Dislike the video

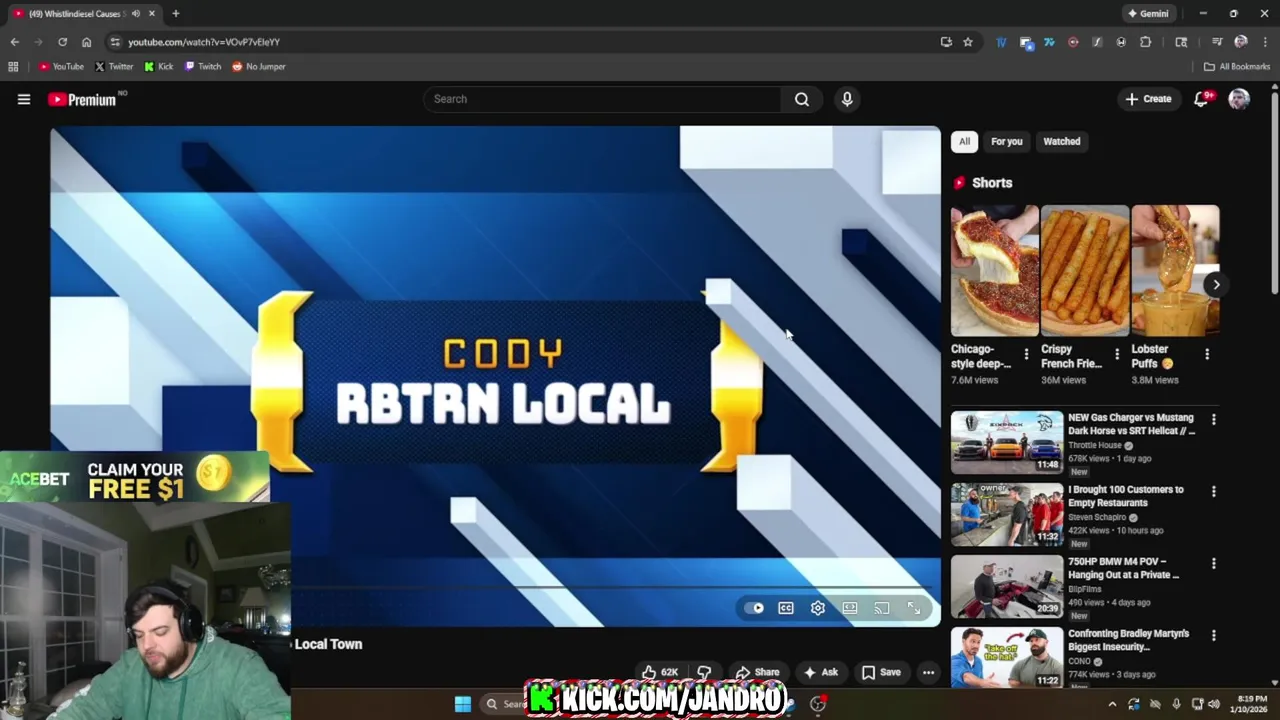[704, 672]
